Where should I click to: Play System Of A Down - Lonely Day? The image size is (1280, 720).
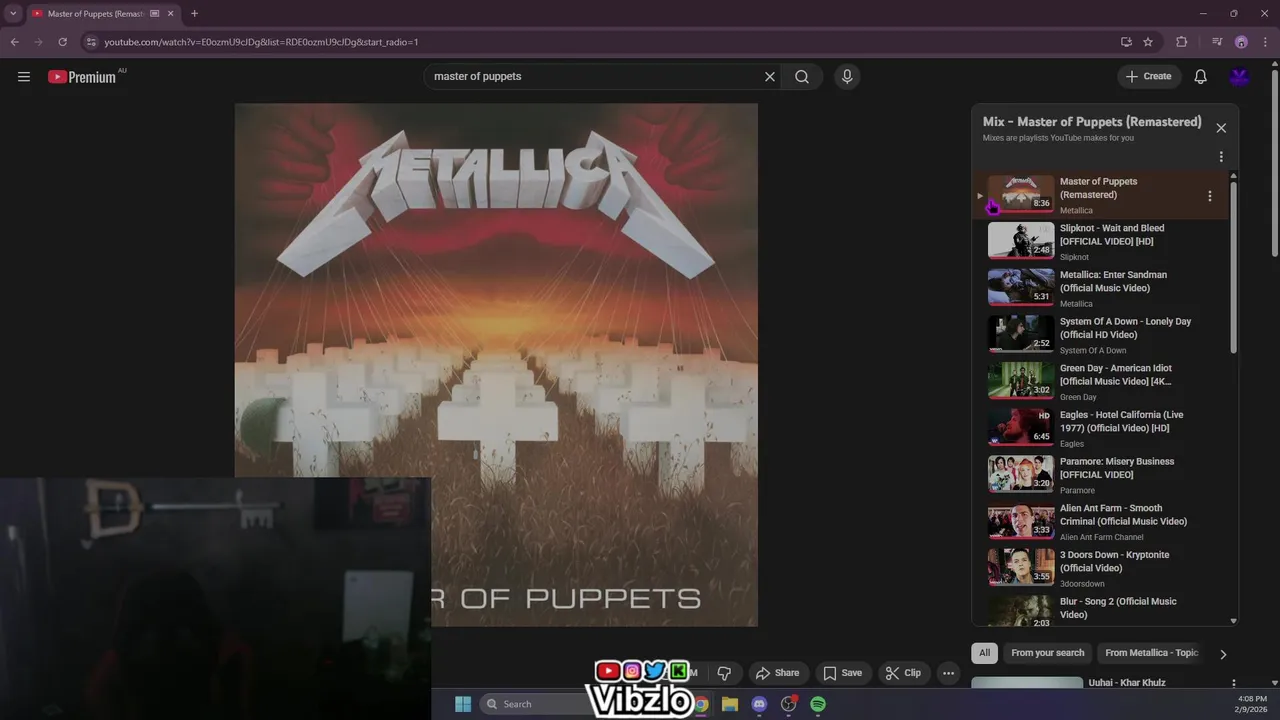coord(1100,335)
